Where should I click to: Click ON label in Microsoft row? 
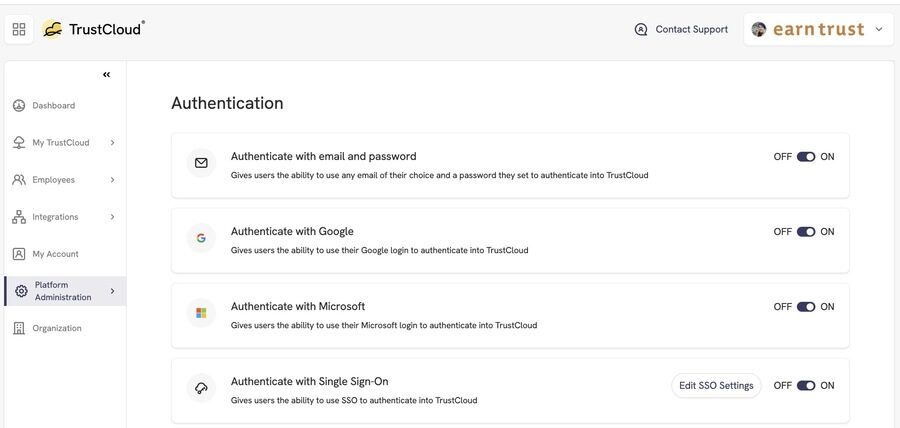pyautogui.click(x=827, y=307)
